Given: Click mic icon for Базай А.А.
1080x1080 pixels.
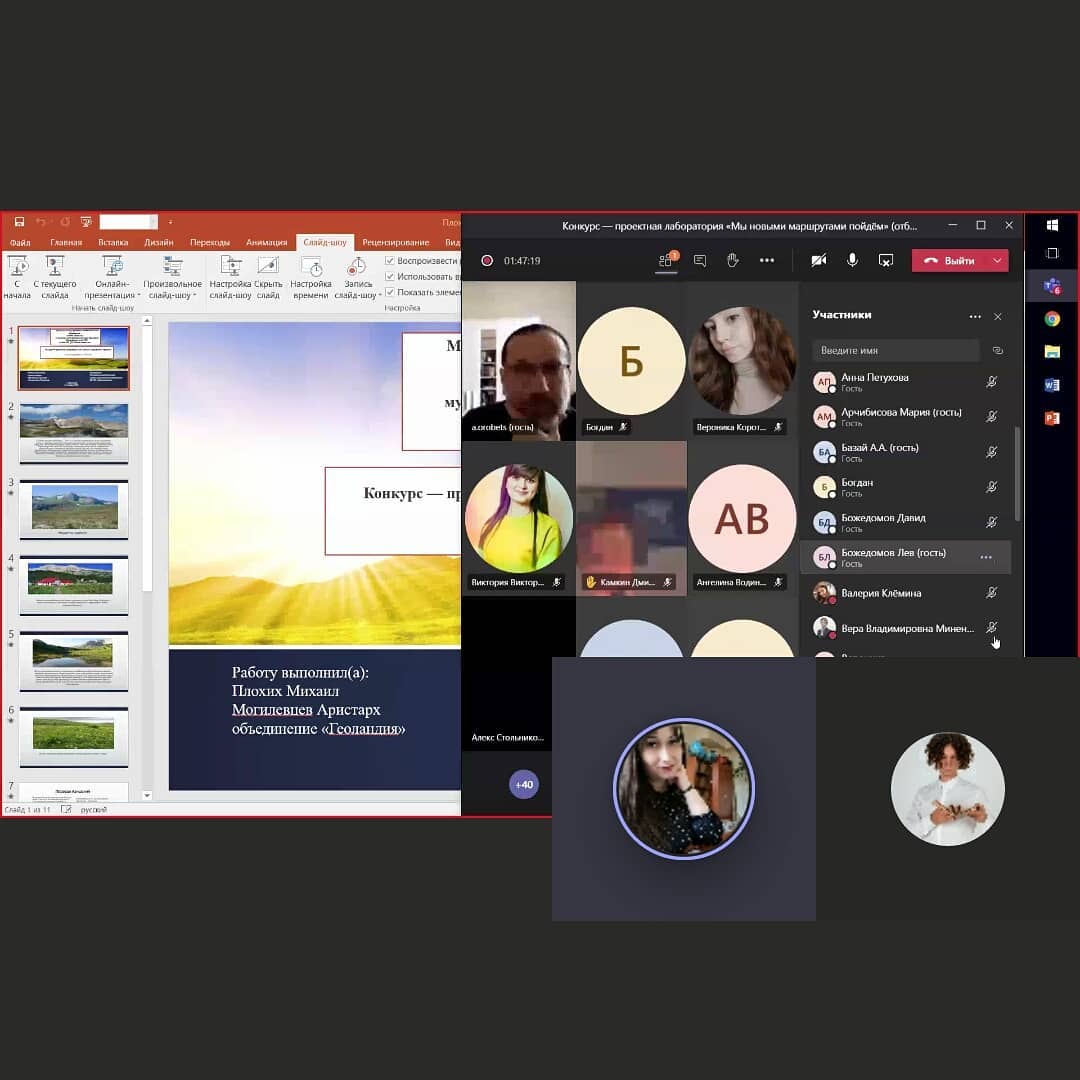Looking at the screenshot, I should 991,452.
